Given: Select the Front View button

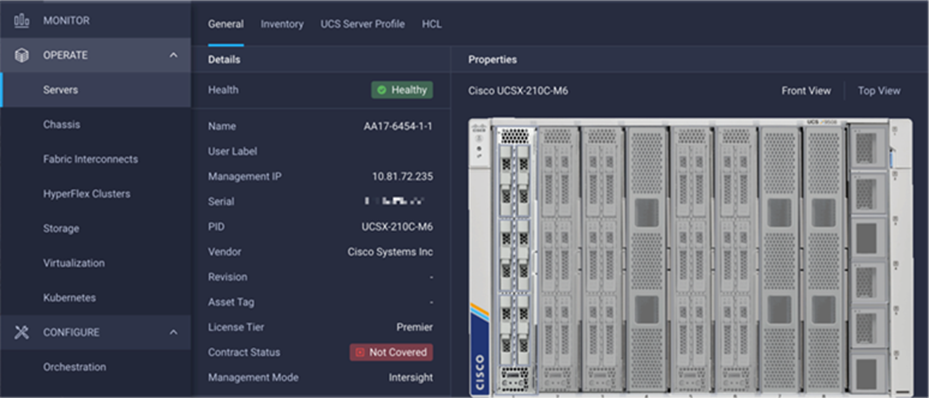Looking at the screenshot, I should coord(806,91).
